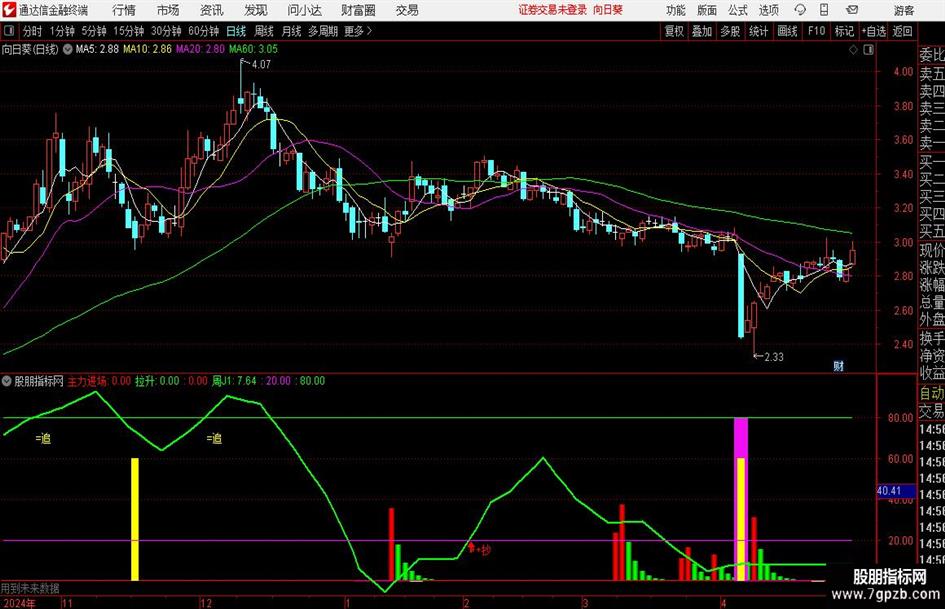
Task: Click the 叠加 overlay button
Action: pyautogui.click(x=702, y=31)
